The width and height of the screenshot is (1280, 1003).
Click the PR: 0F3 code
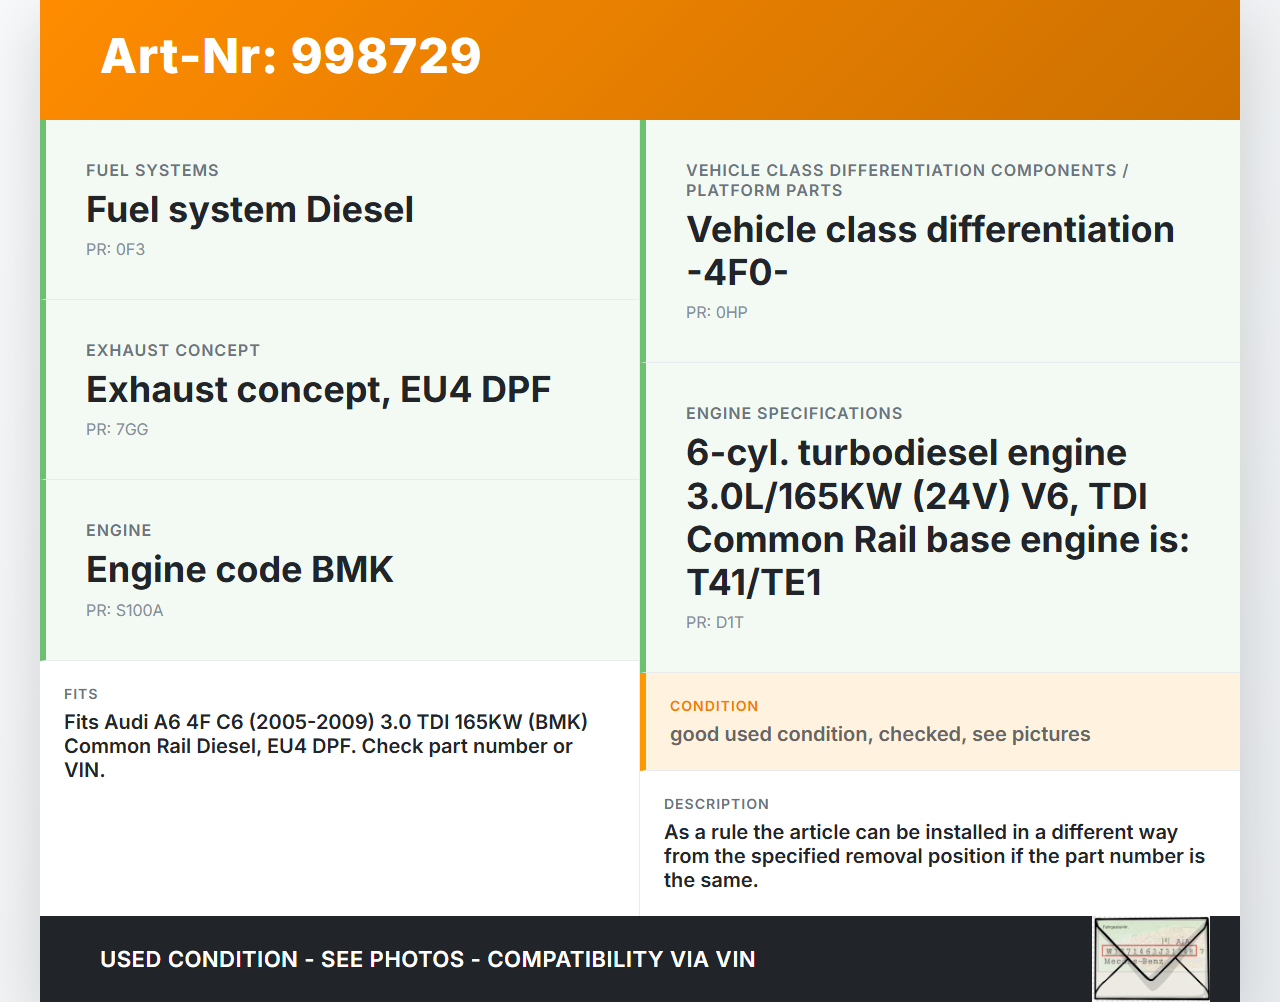(115, 250)
